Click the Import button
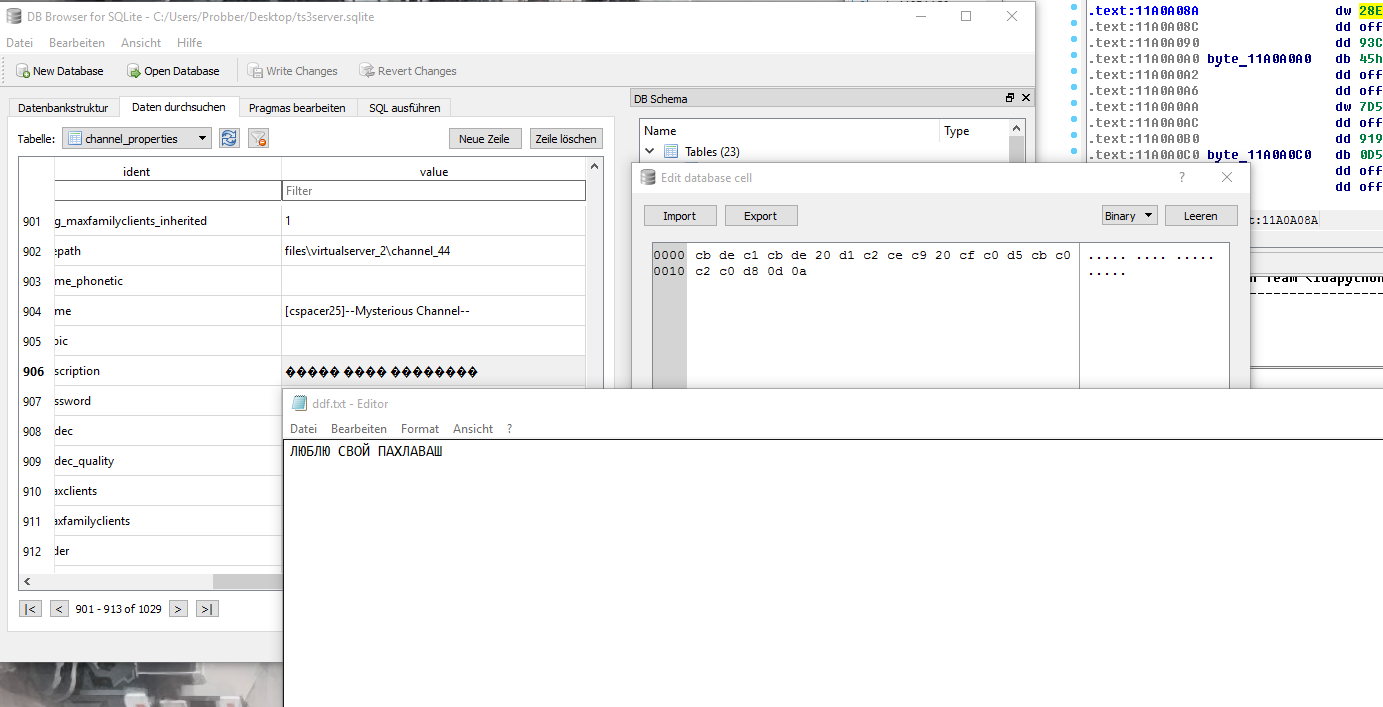Image resolution: width=1383 pixels, height=707 pixels. (679, 216)
